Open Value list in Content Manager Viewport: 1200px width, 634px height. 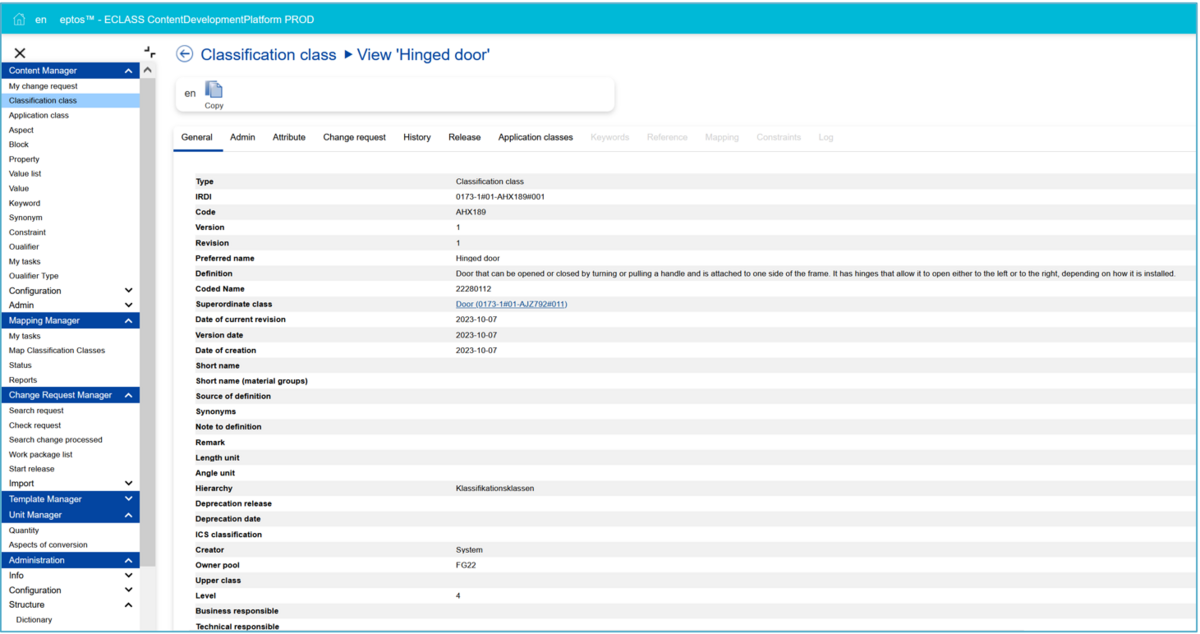tap(25, 174)
